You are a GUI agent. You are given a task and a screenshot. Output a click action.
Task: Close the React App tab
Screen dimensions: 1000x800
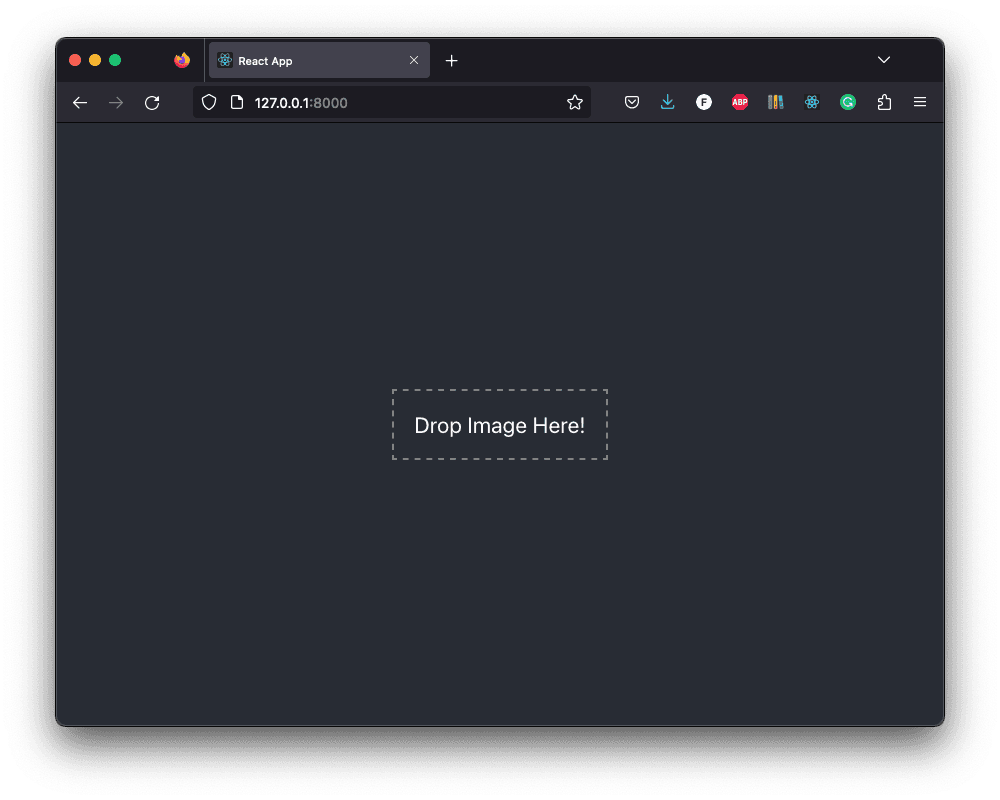point(414,60)
